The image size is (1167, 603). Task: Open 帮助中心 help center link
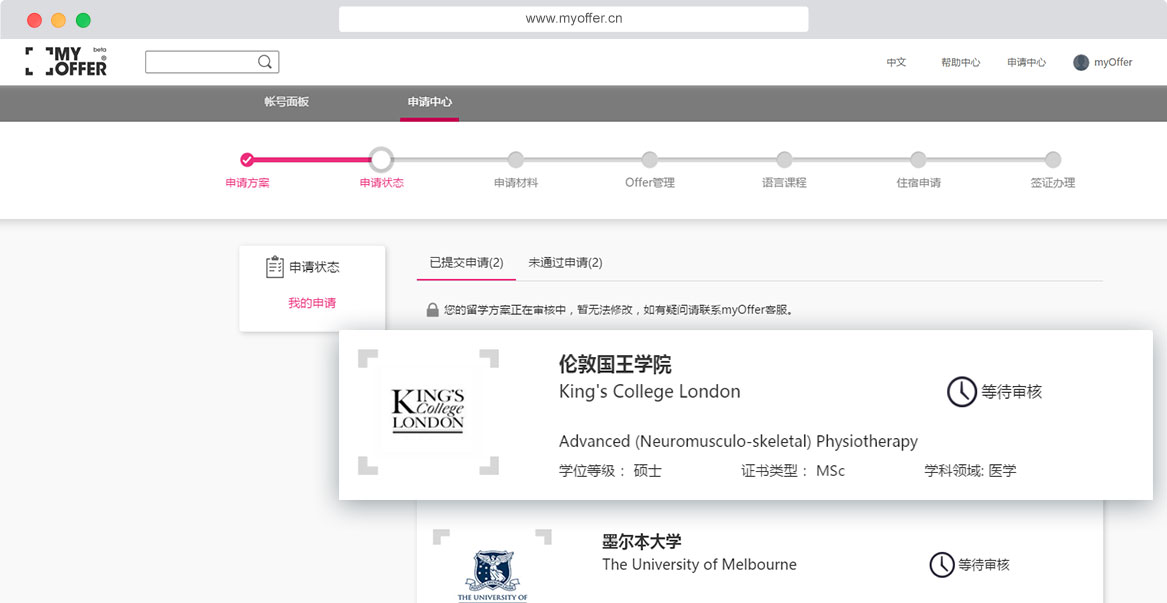pyautogui.click(x=960, y=63)
